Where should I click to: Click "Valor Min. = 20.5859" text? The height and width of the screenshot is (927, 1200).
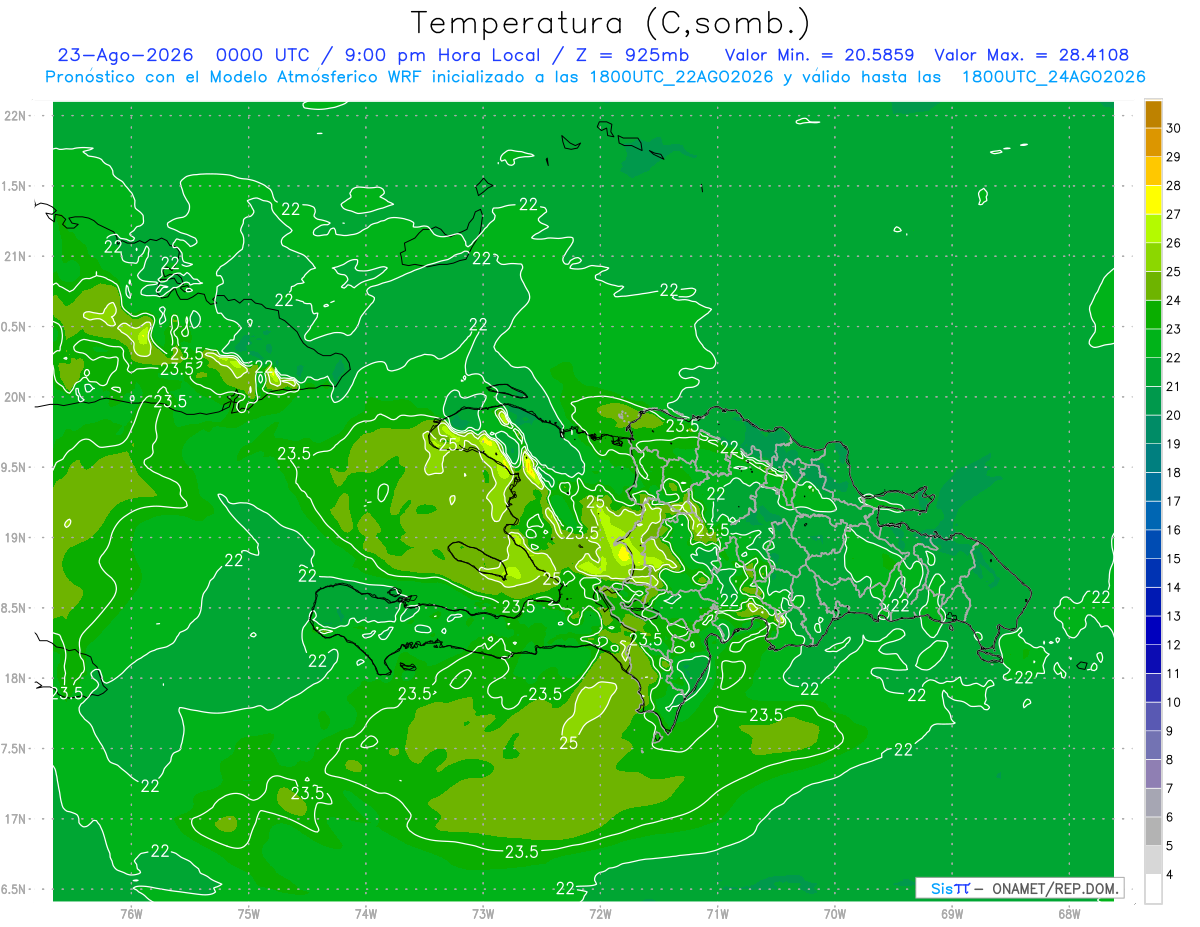pyautogui.click(x=820, y=56)
